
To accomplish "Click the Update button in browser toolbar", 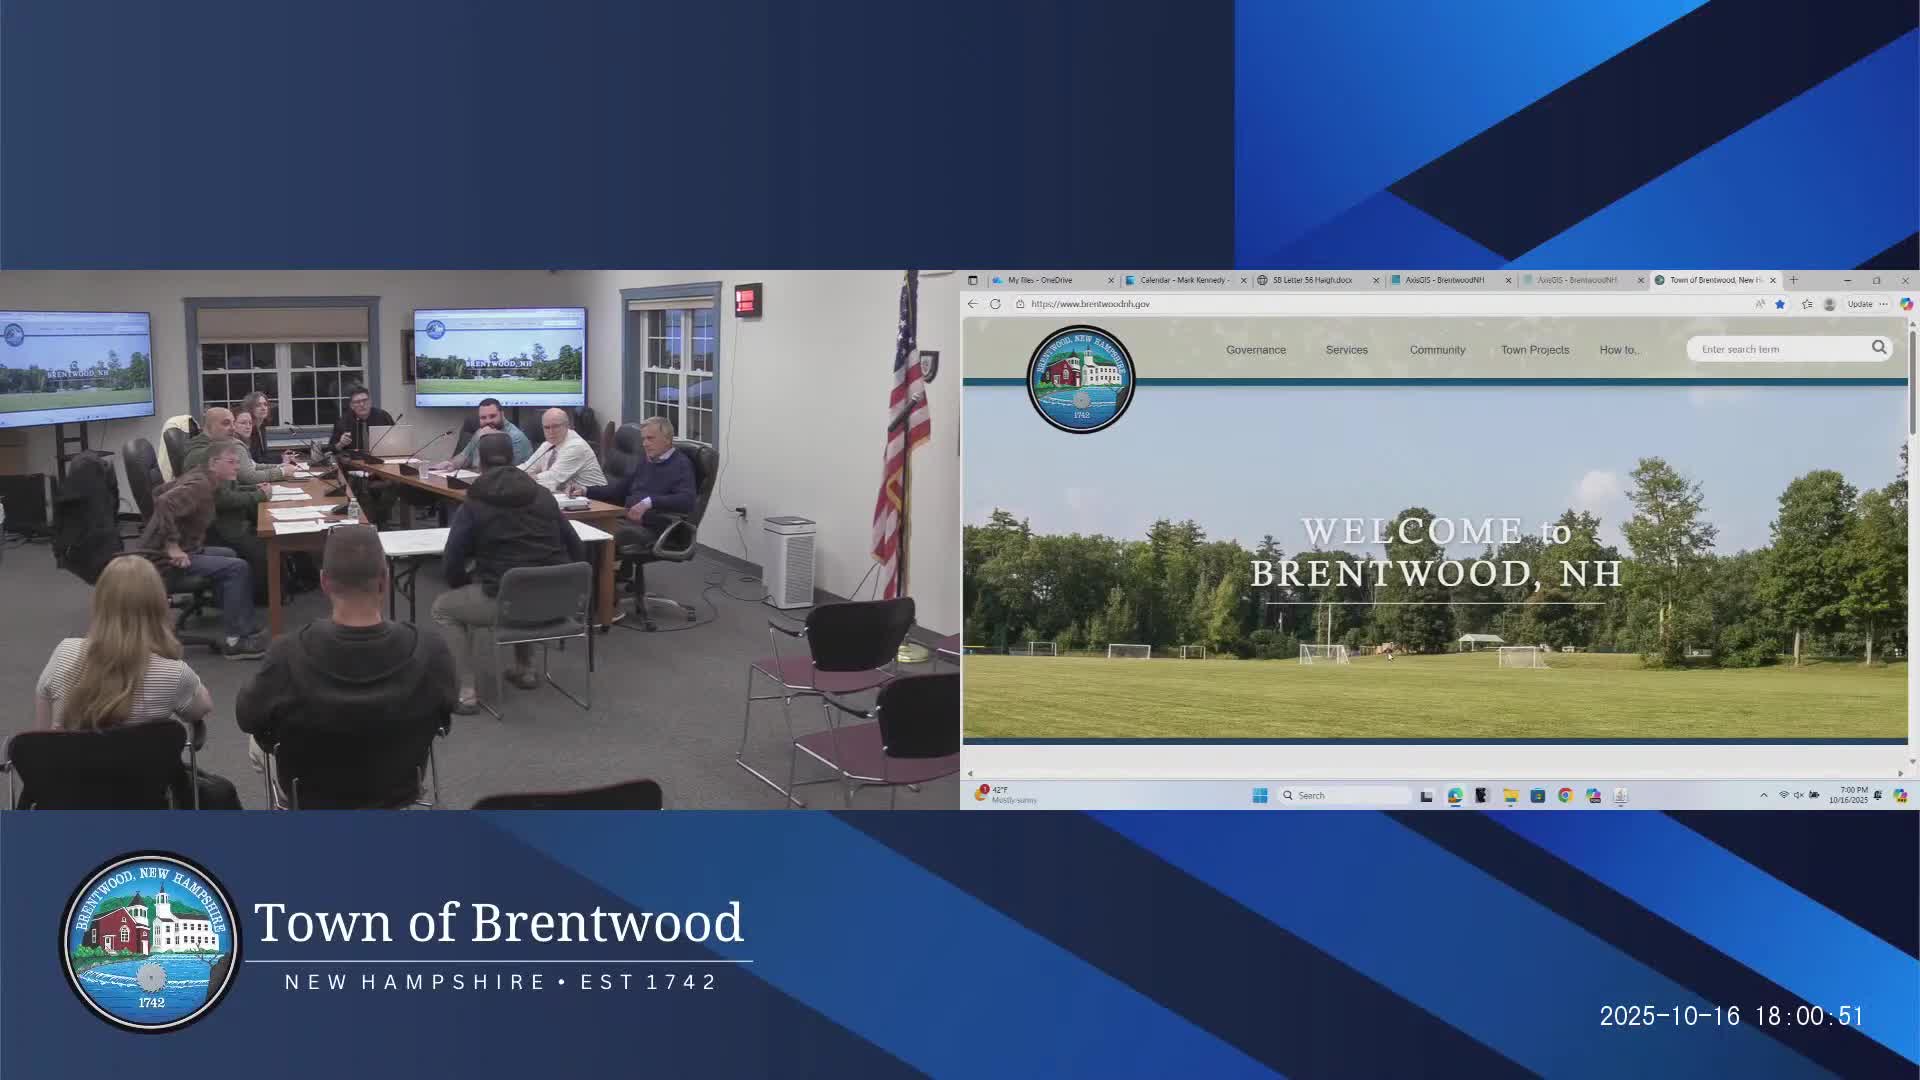I will click(1860, 304).
